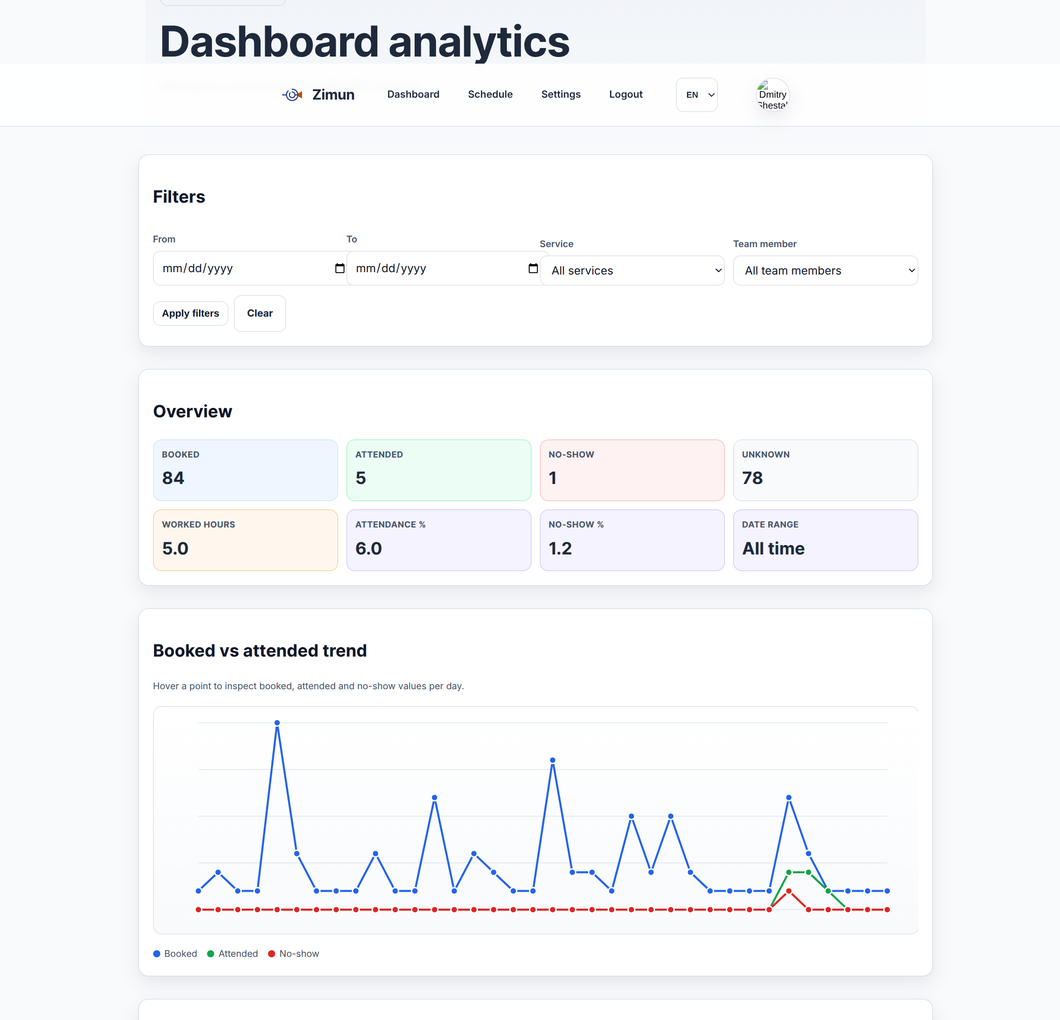Click the No-show overview card showing 1
This screenshot has height=1020, width=1060.
(631, 470)
